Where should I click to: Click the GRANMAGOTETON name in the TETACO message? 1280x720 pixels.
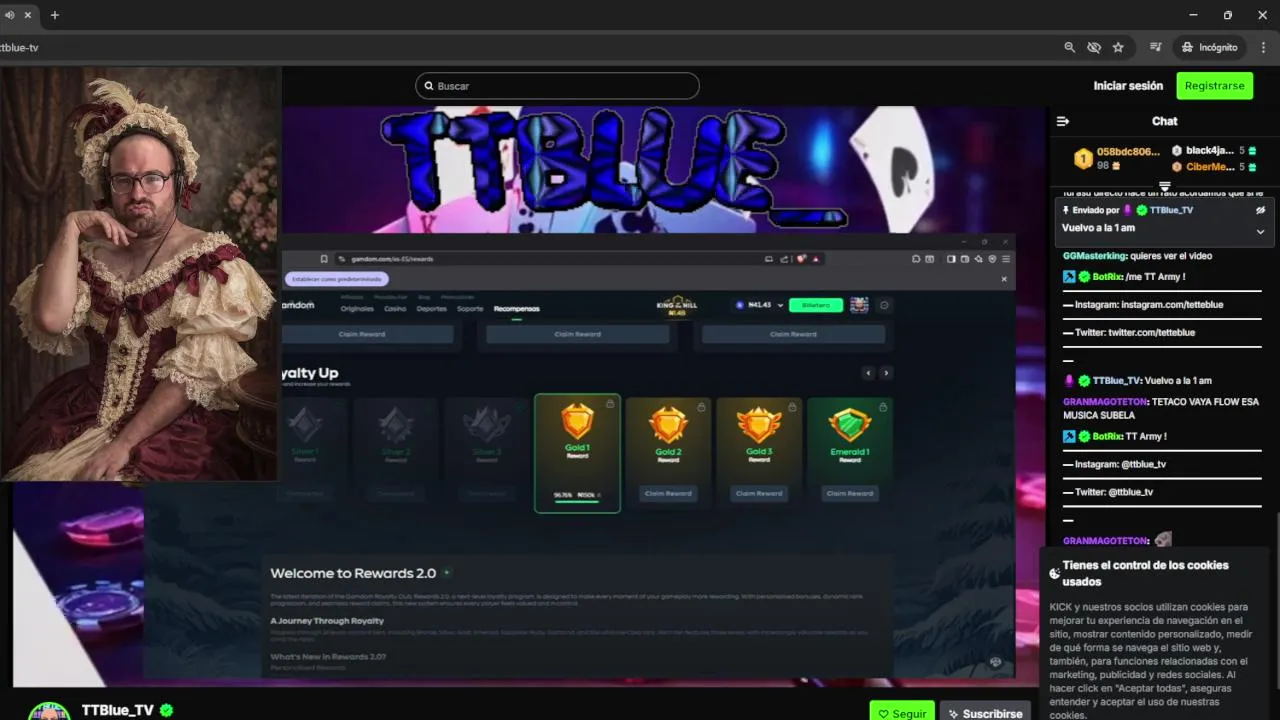point(1105,402)
